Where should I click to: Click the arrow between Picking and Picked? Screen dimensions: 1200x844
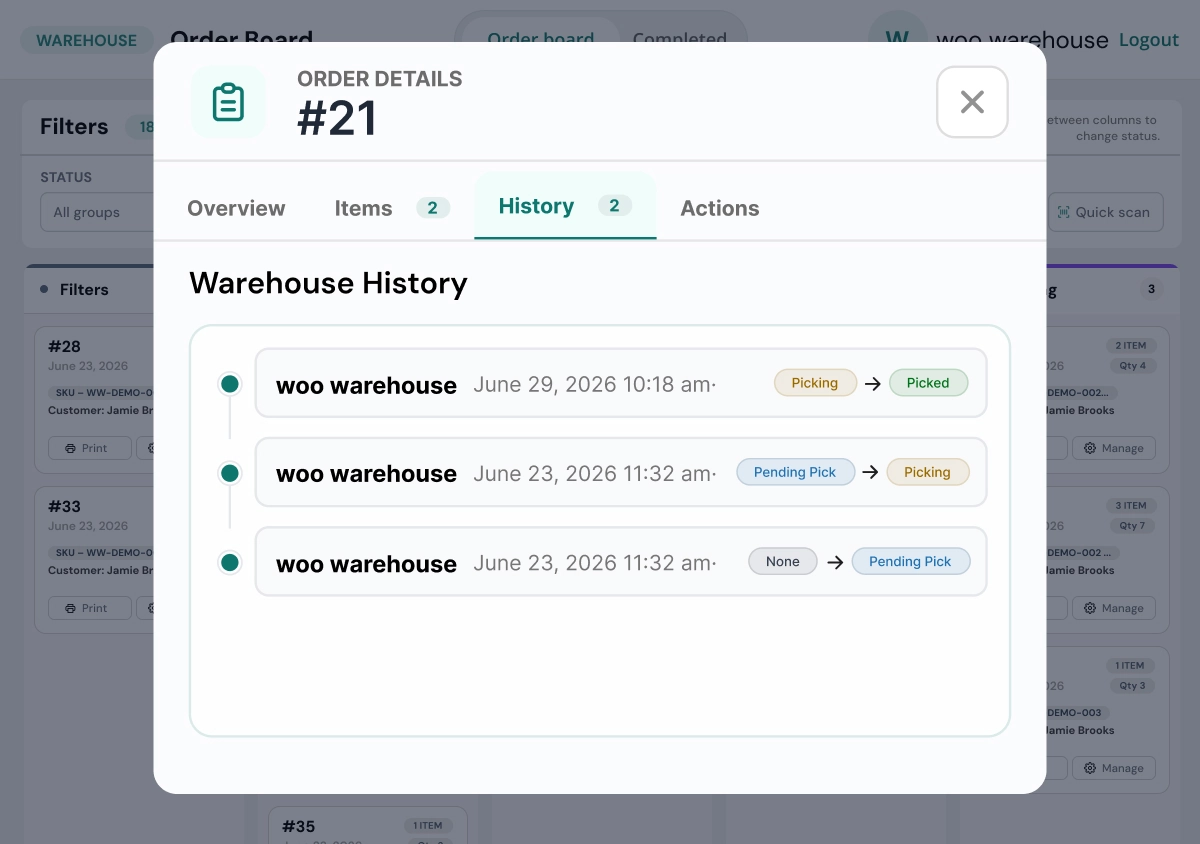tap(873, 383)
